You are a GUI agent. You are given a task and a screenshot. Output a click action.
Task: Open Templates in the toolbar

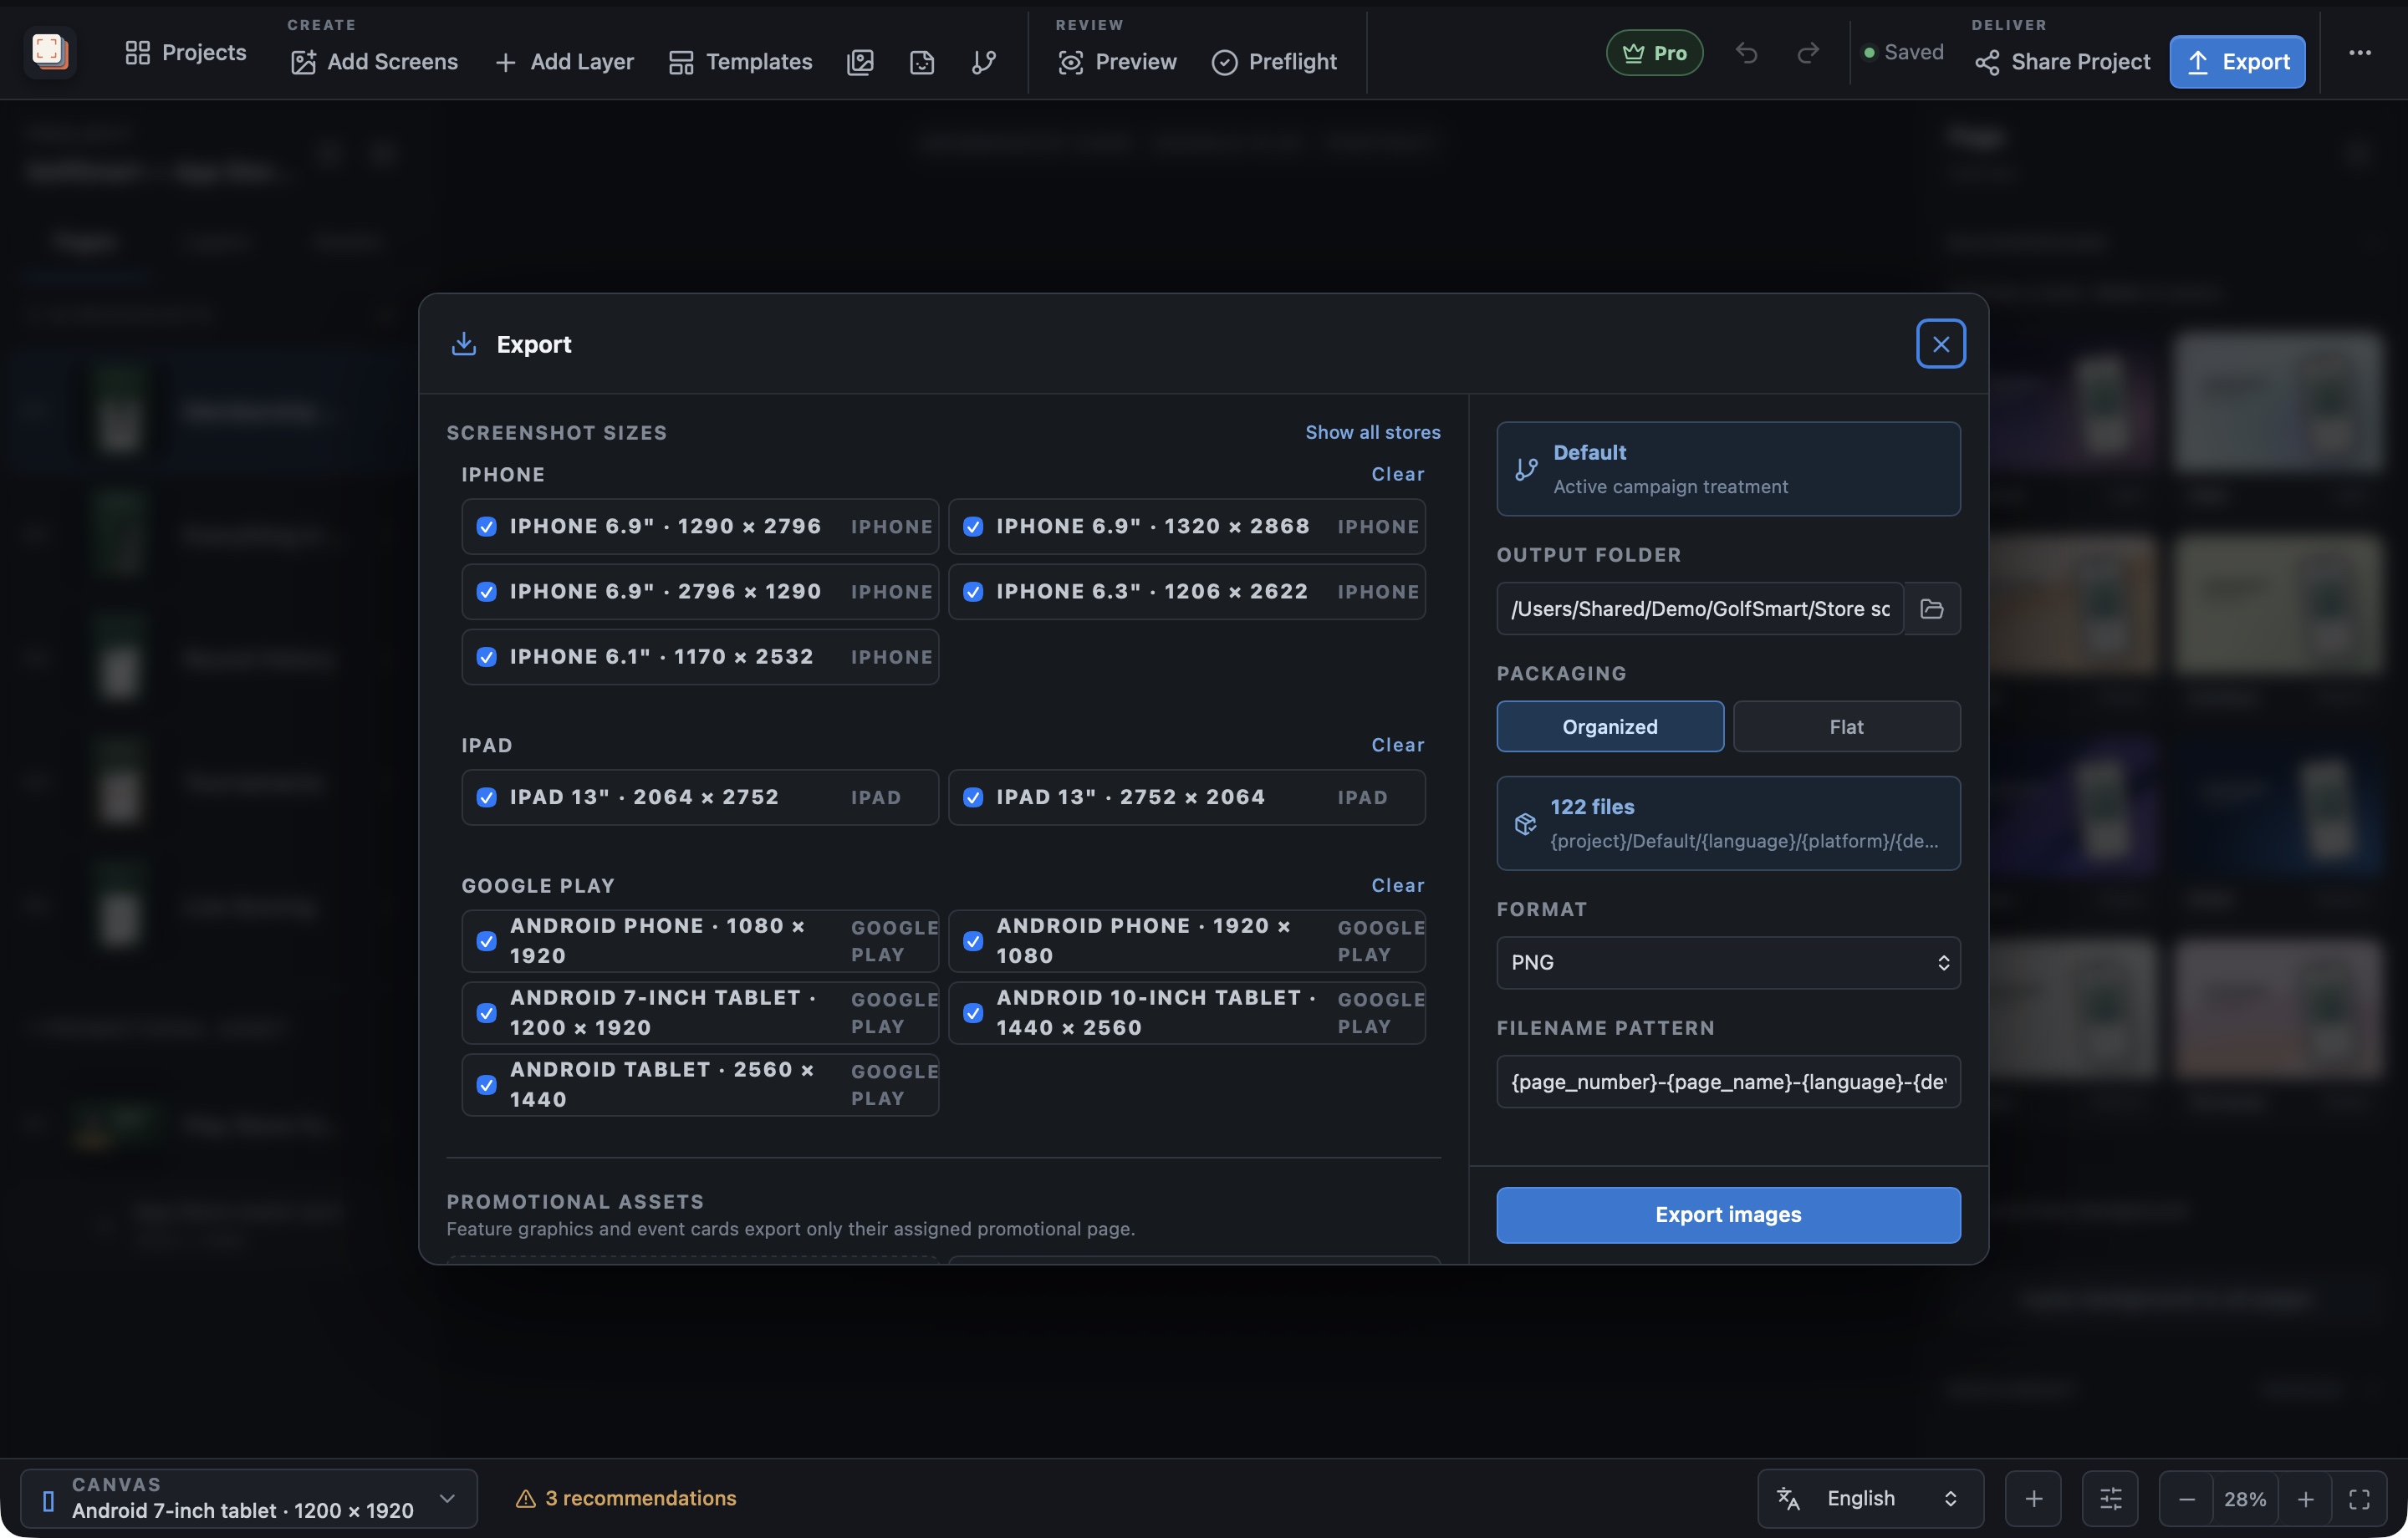tap(740, 62)
